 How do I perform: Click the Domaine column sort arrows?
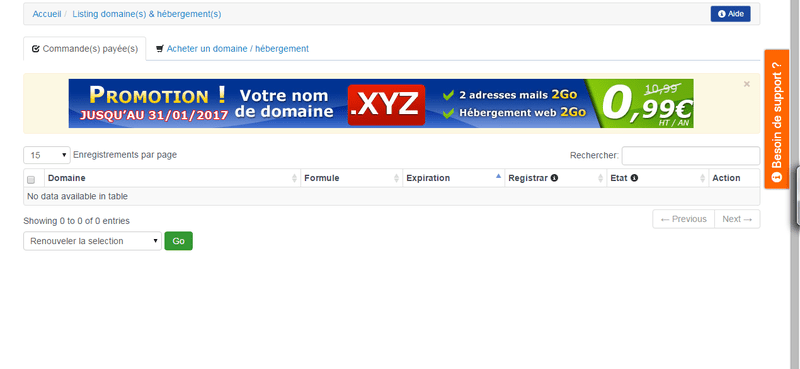click(294, 178)
